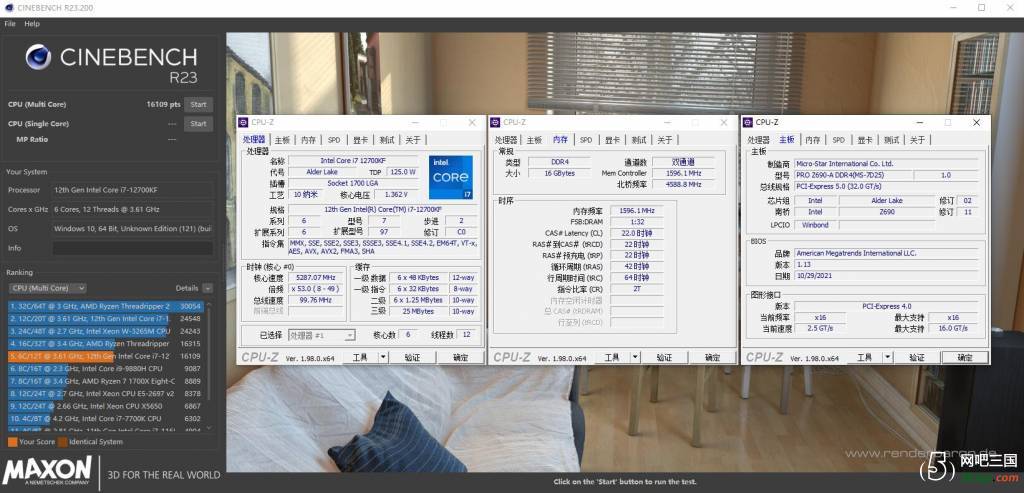Click the Intel Core i7 badge logo
Viewport: 1024px width, 493px height.
tap(451, 177)
